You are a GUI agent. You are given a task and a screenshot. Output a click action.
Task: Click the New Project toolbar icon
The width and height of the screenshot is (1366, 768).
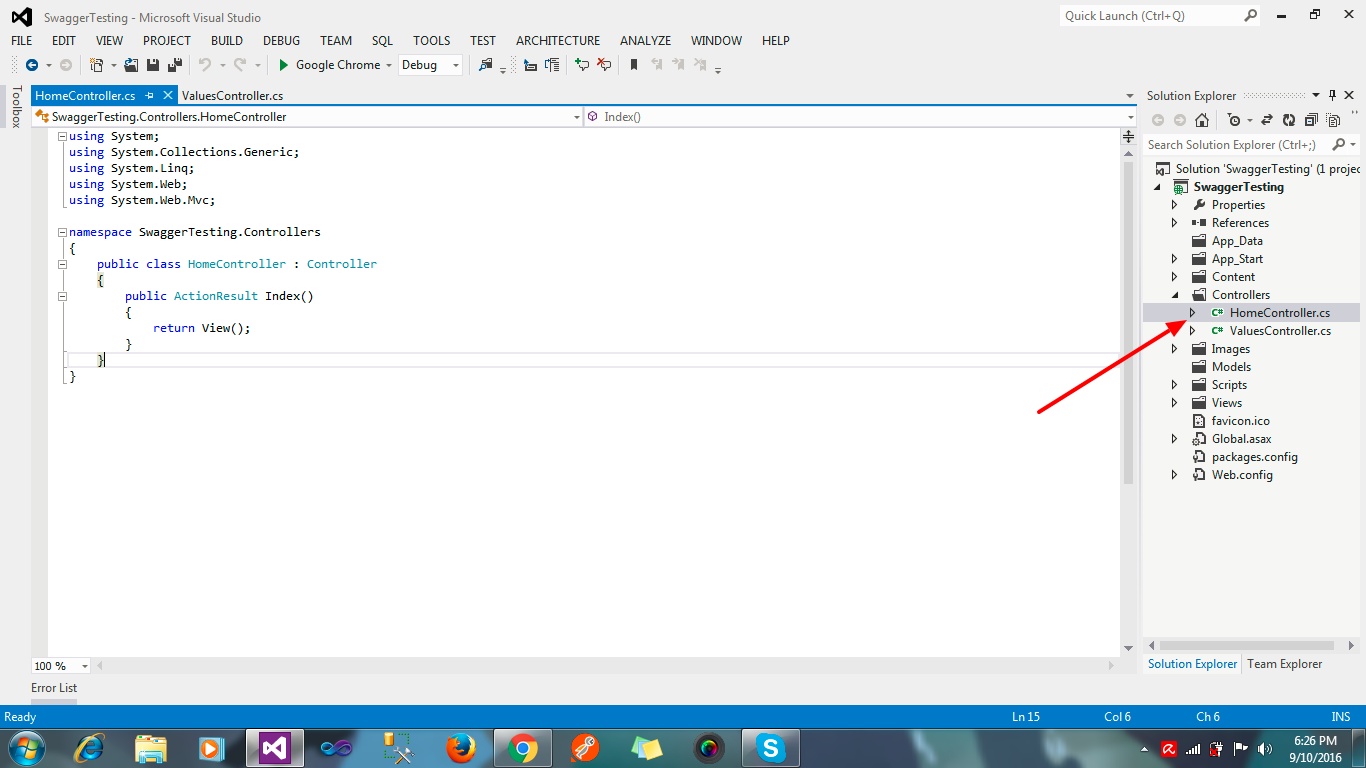[96, 65]
